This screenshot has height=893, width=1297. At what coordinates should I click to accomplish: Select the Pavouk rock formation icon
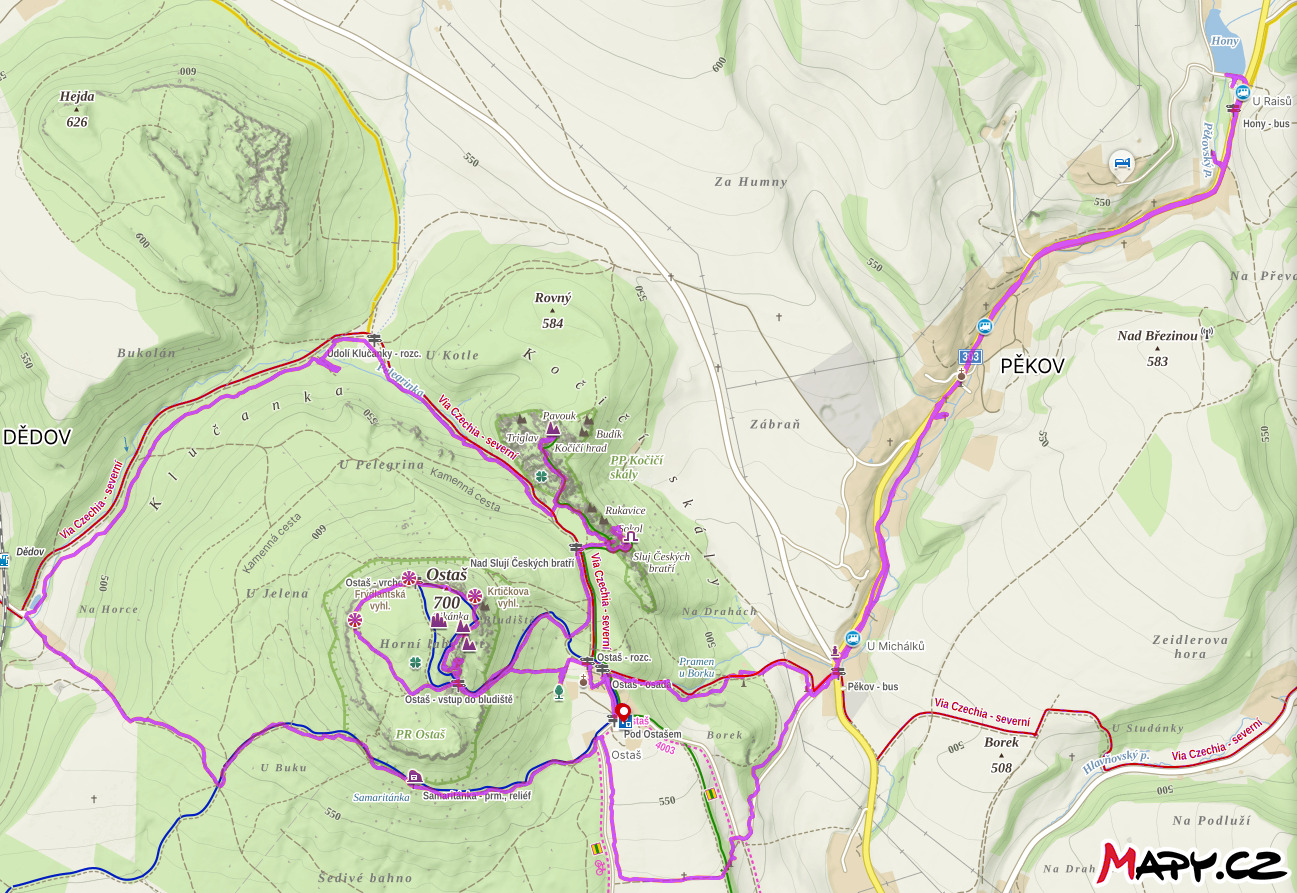tap(553, 428)
